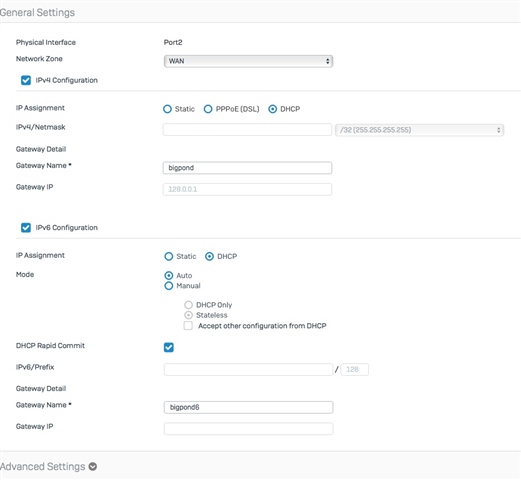Select Static for IPv6 IP Assignment
521x480 pixels.
pyautogui.click(x=169, y=256)
